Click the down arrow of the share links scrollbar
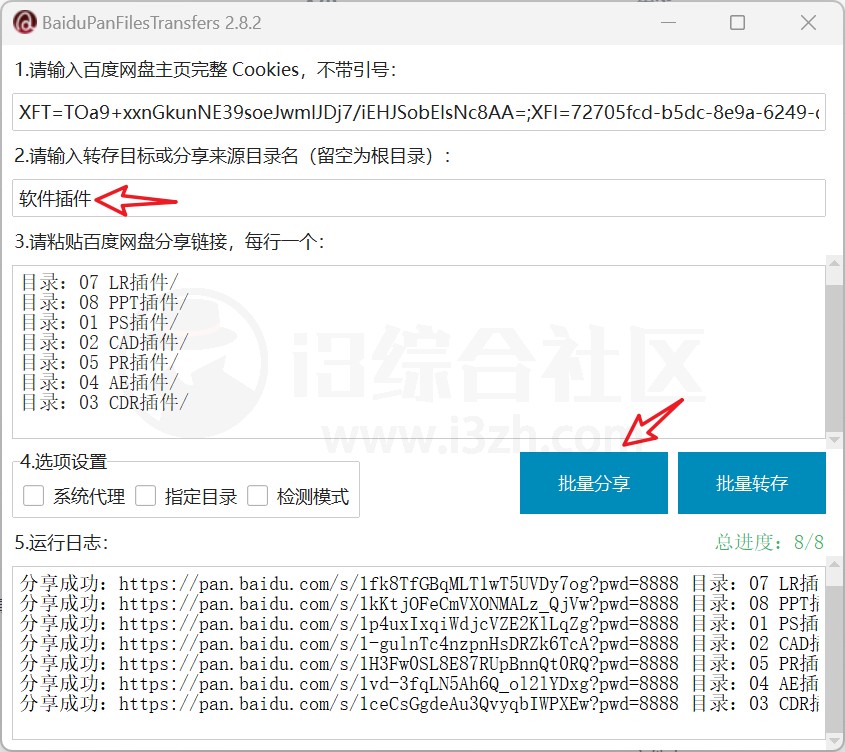Screen dimensions: 845x752 [x=833, y=431]
